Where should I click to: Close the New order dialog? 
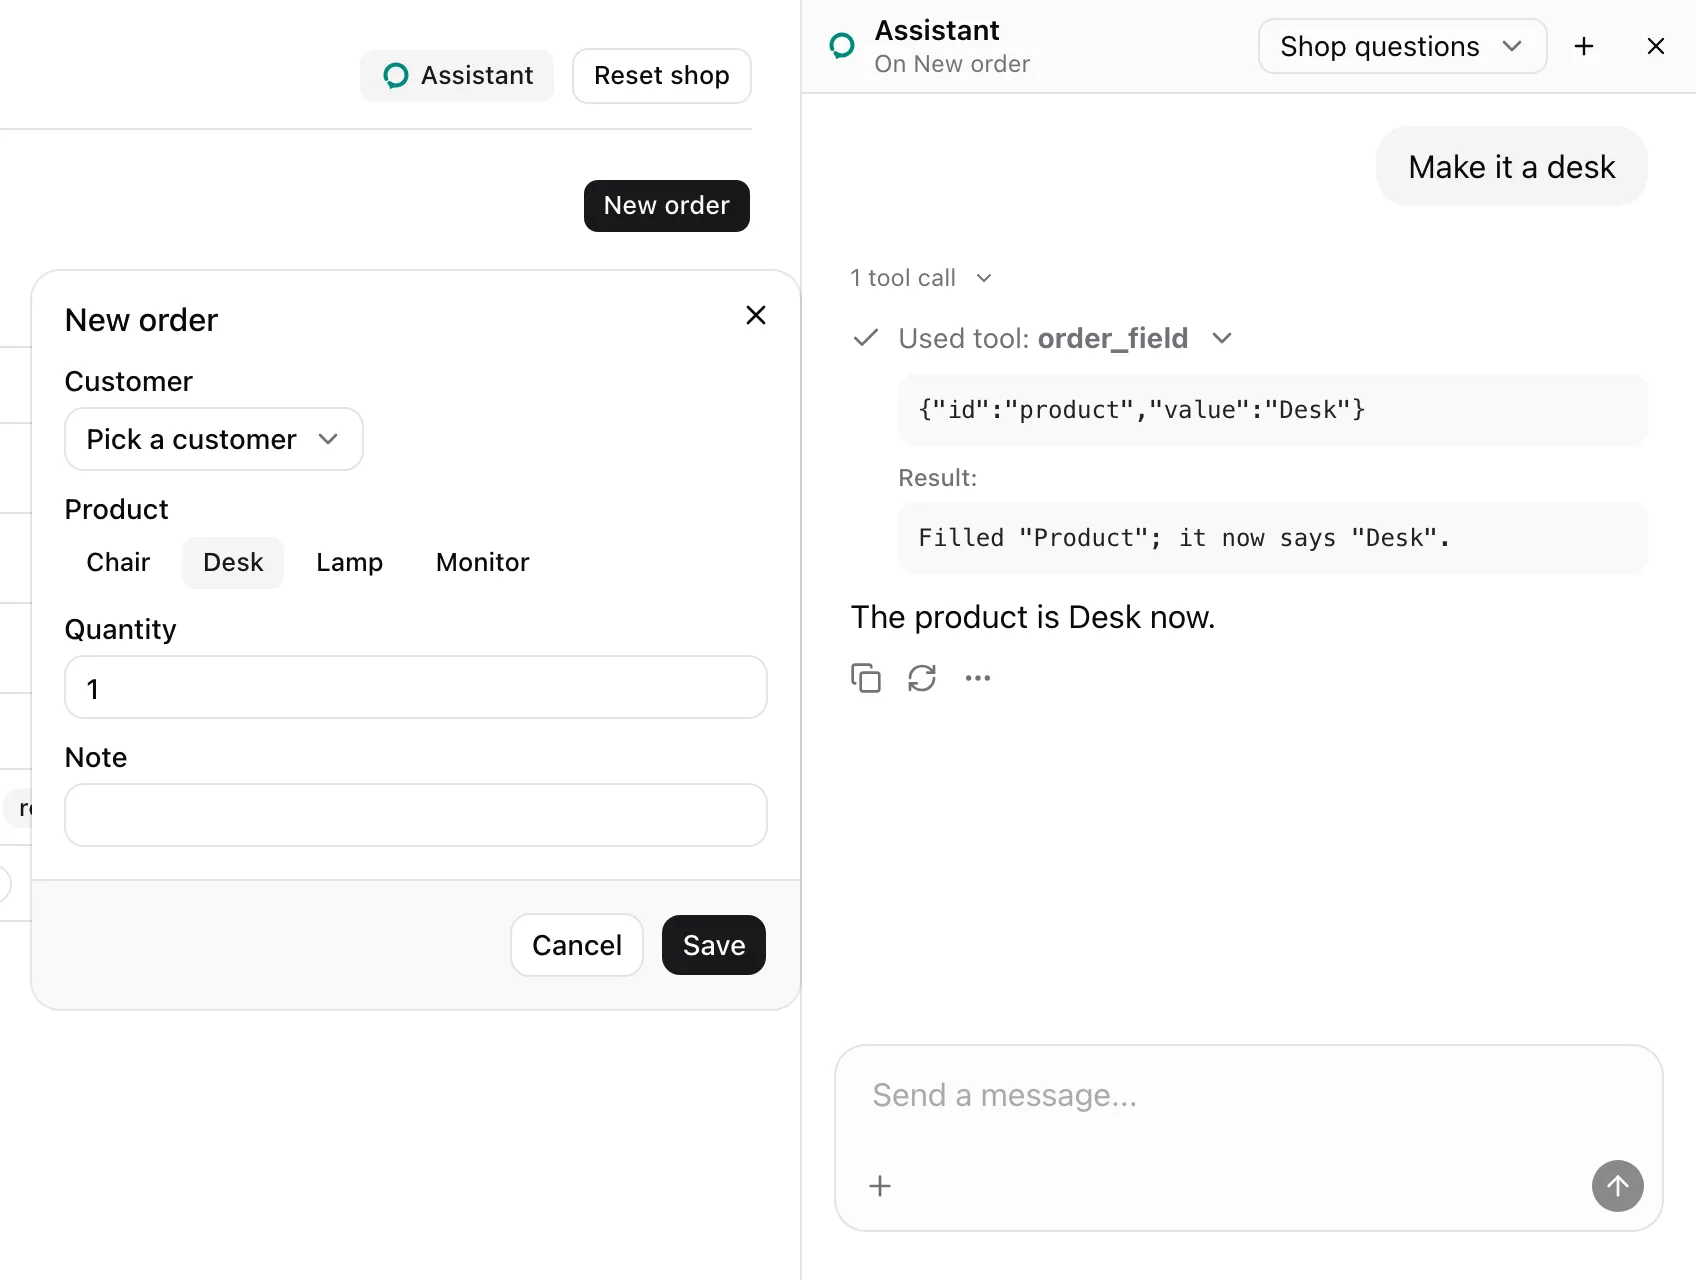point(756,316)
